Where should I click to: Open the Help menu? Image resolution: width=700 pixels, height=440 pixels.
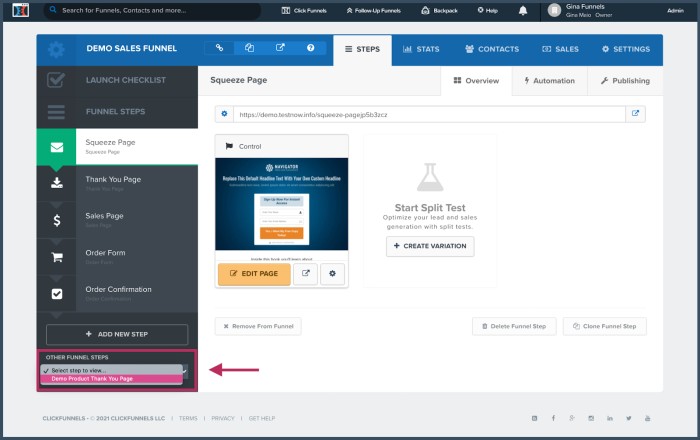click(x=488, y=10)
